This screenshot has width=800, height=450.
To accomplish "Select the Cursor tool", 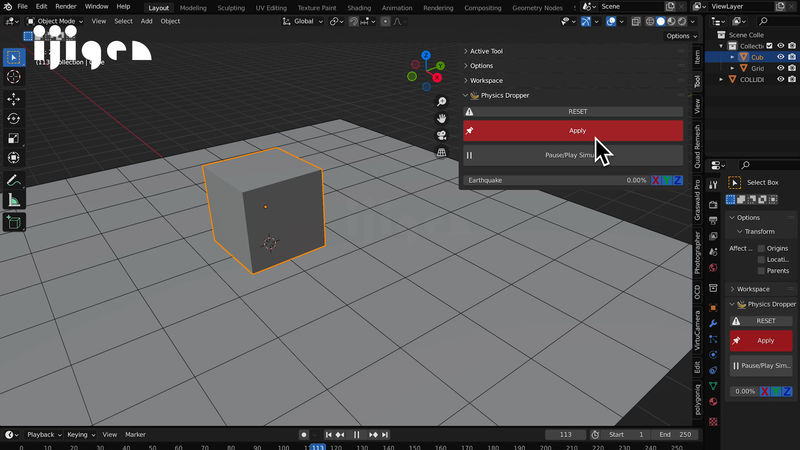I will click(x=14, y=77).
